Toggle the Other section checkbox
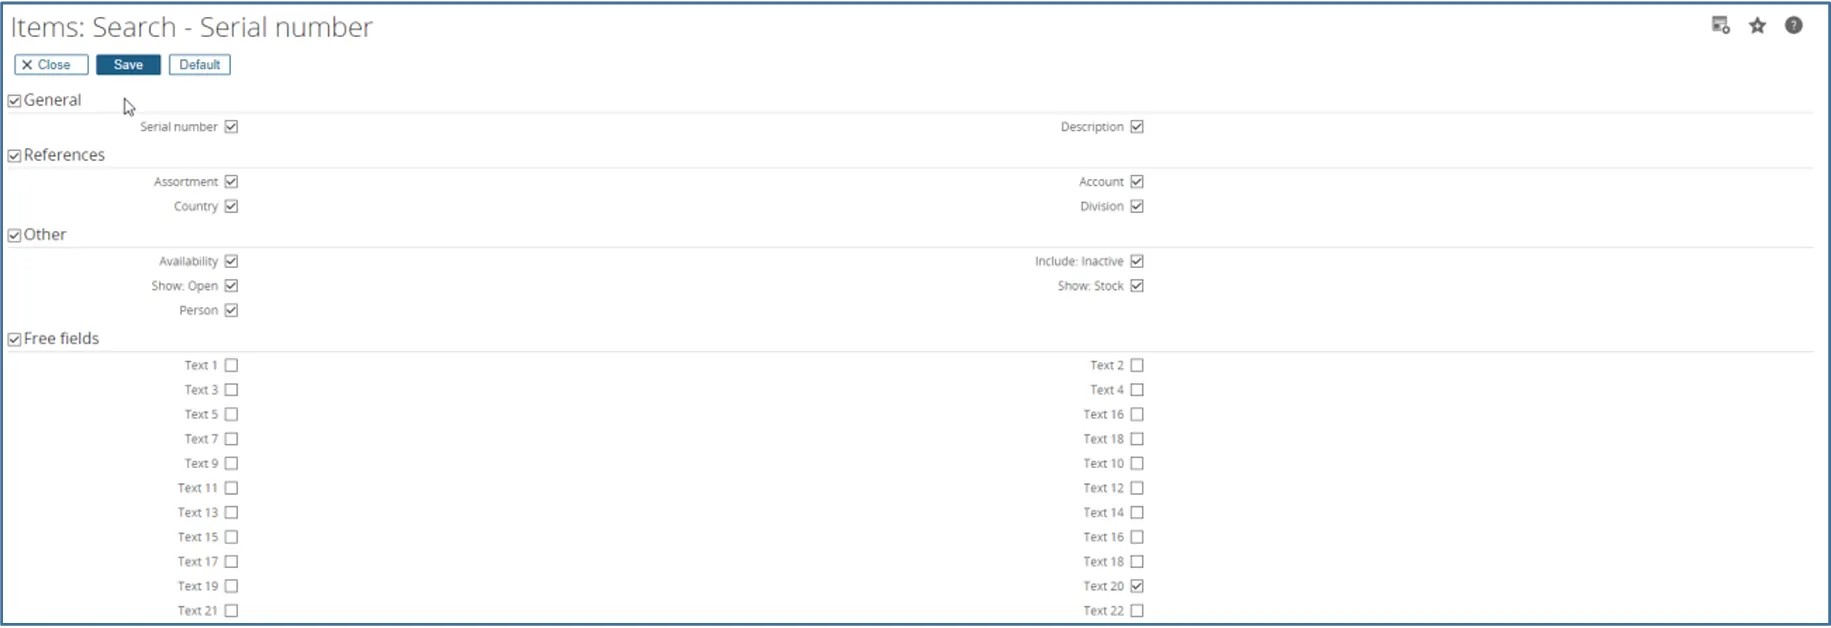Image resolution: width=1831 pixels, height=628 pixels. pos(15,236)
